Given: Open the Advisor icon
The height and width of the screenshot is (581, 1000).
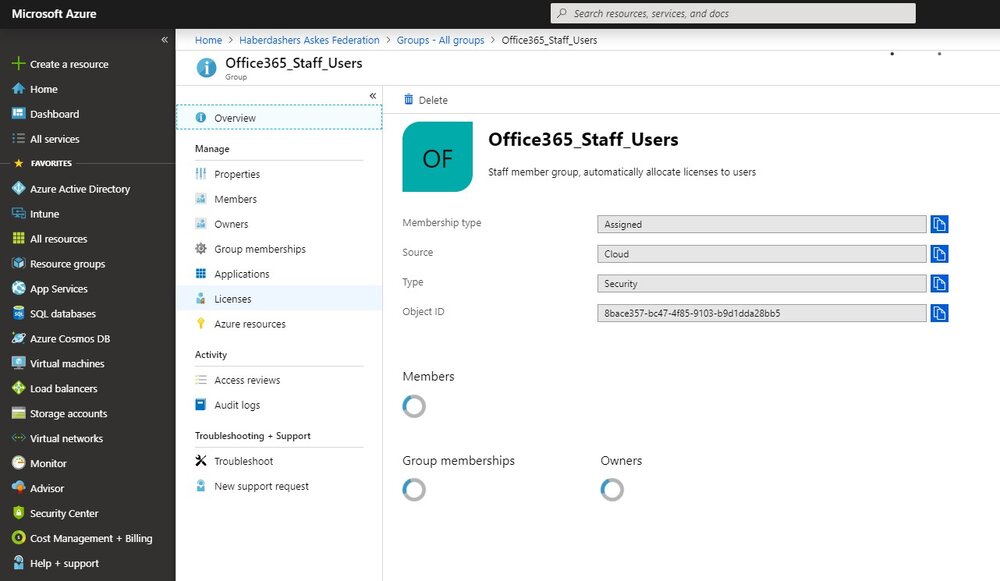Looking at the screenshot, I should (x=18, y=488).
